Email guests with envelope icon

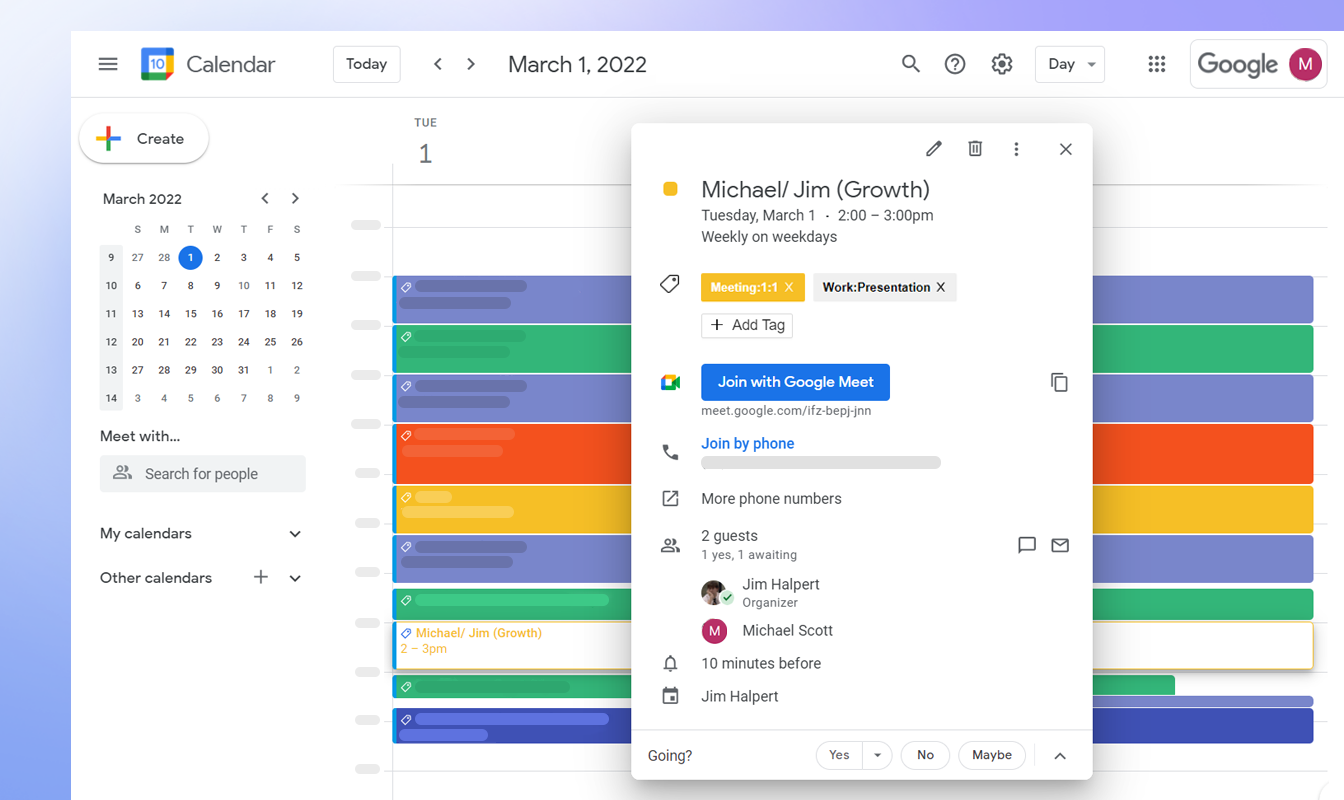1060,545
